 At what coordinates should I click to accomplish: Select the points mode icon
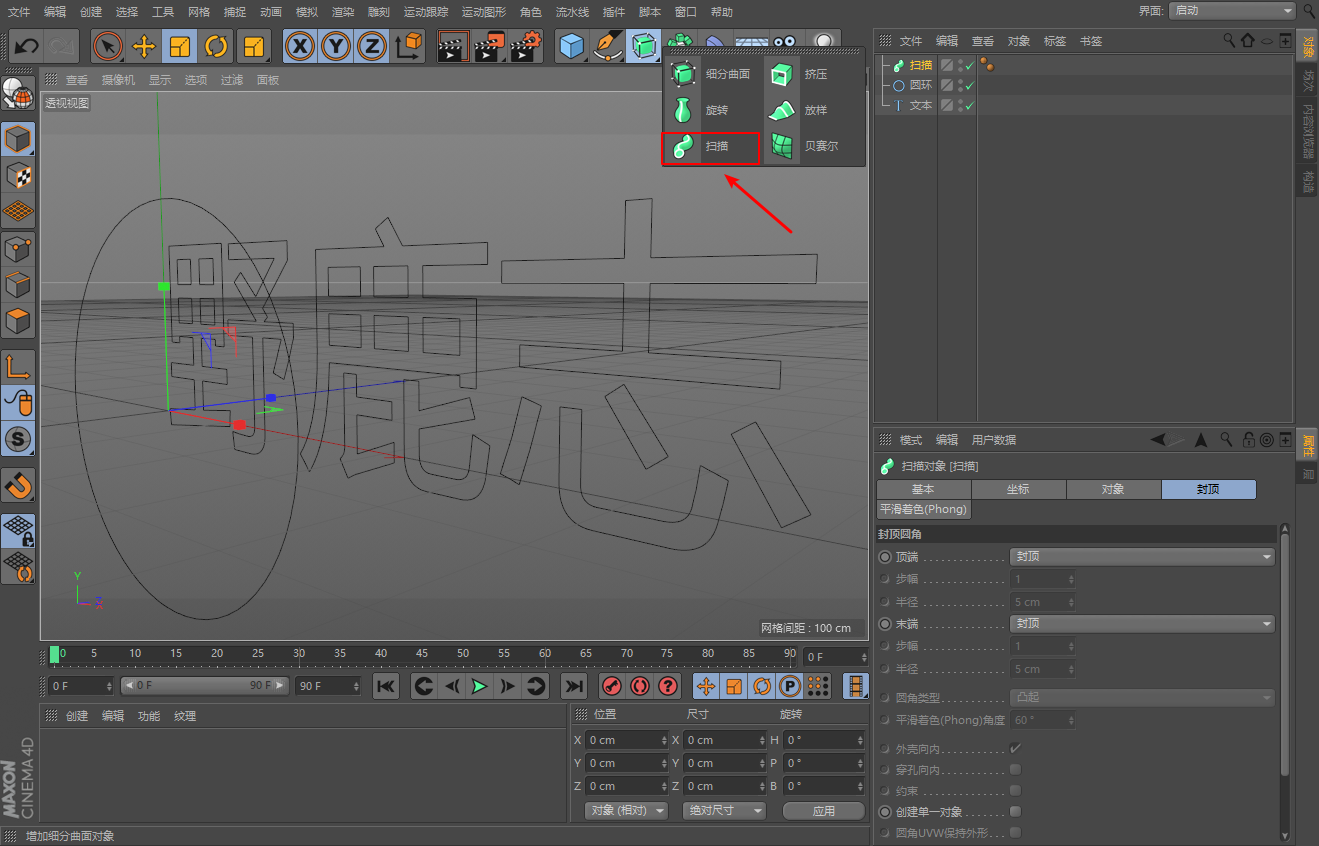tap(18, 249)
